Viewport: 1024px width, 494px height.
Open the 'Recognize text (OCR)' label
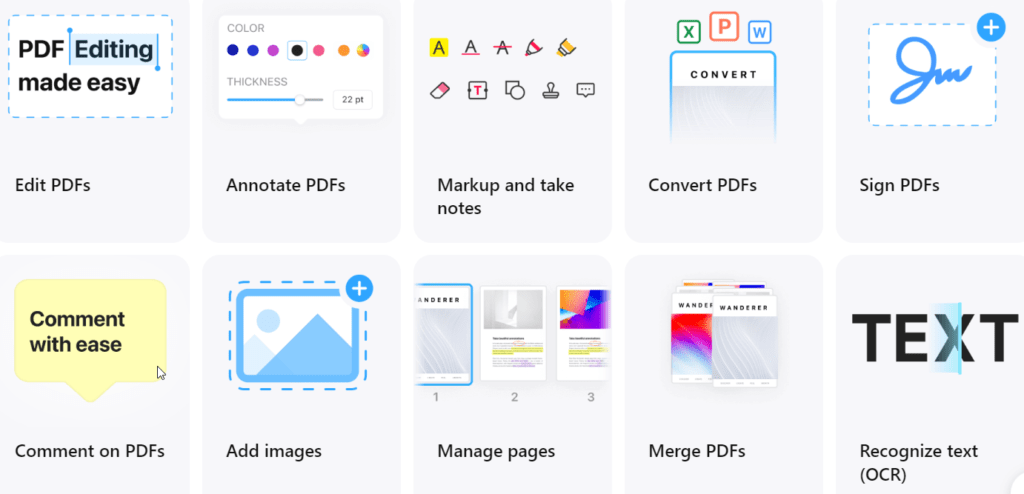point(918,463)
